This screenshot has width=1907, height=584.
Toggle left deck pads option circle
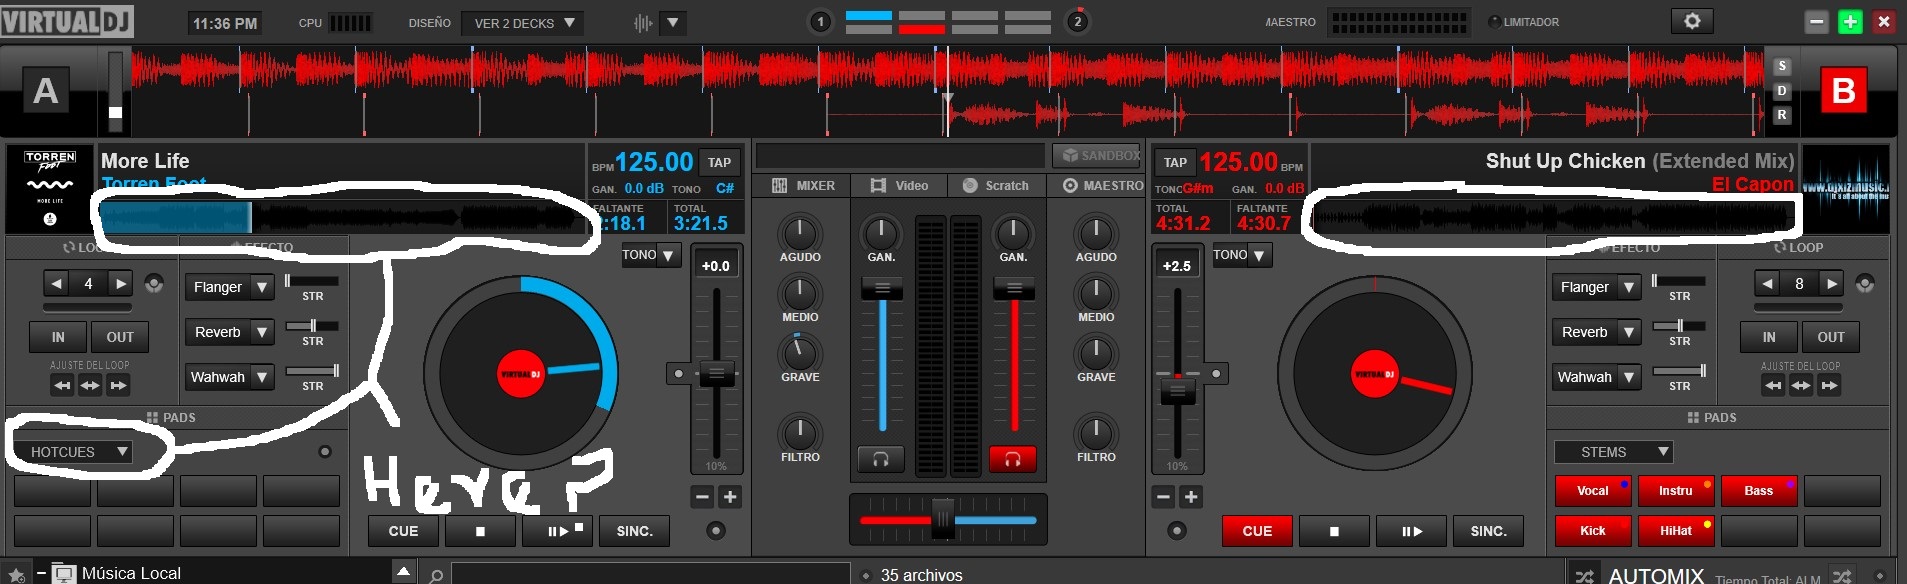325,452
